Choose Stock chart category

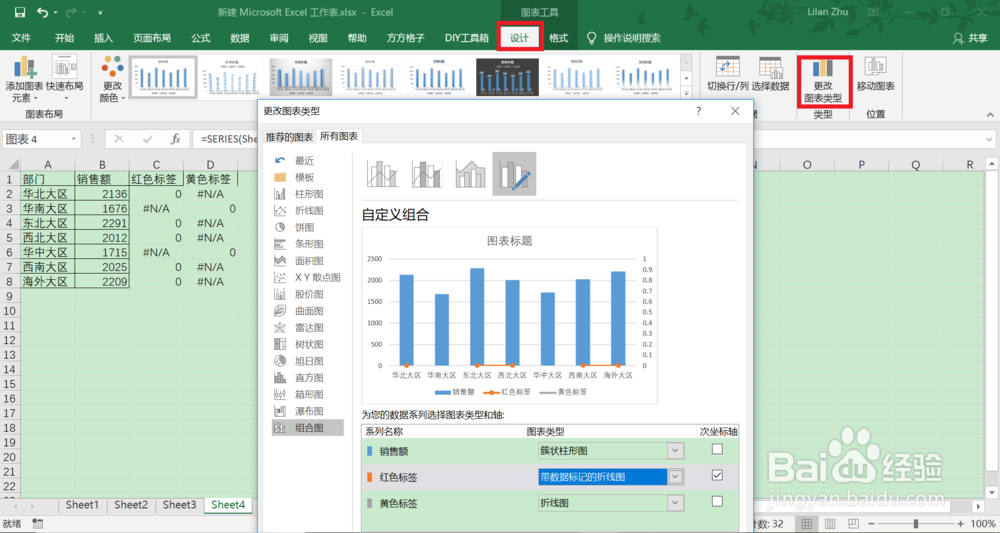[x=308, y=294]
